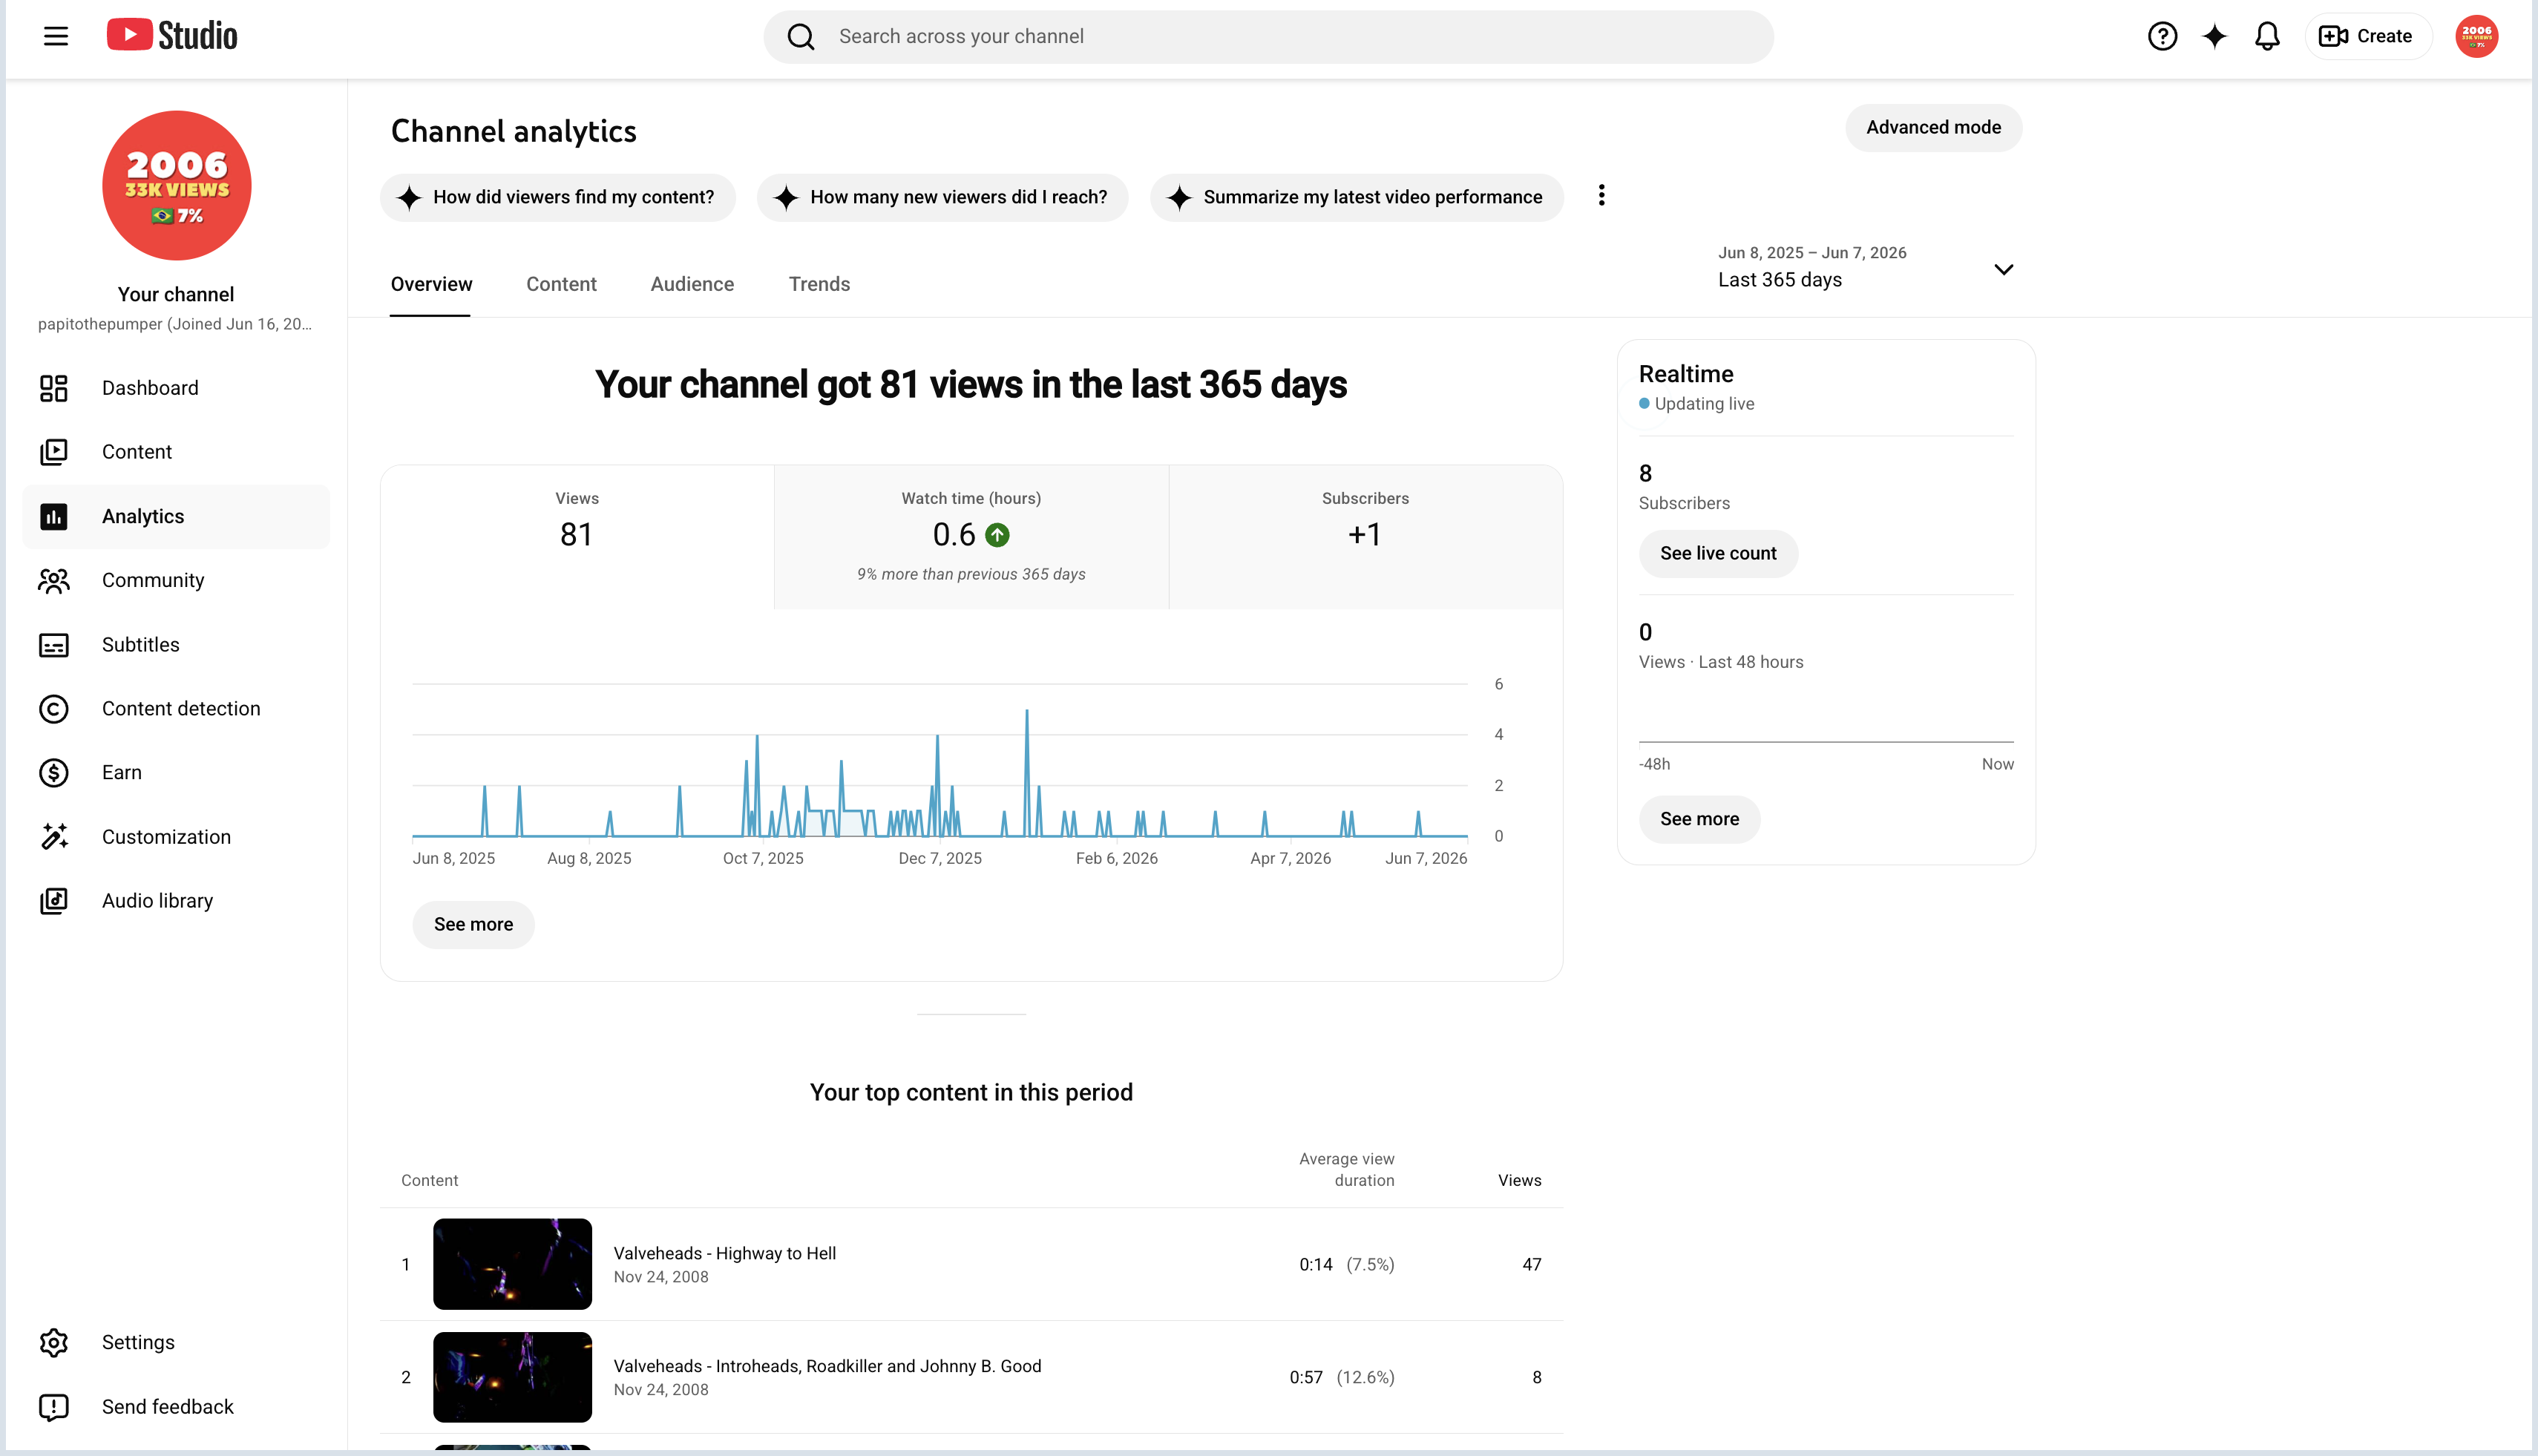Click the Valveheads - Highway to Hell title
Screen dimensions: 2538x1456
point(724,1253)
